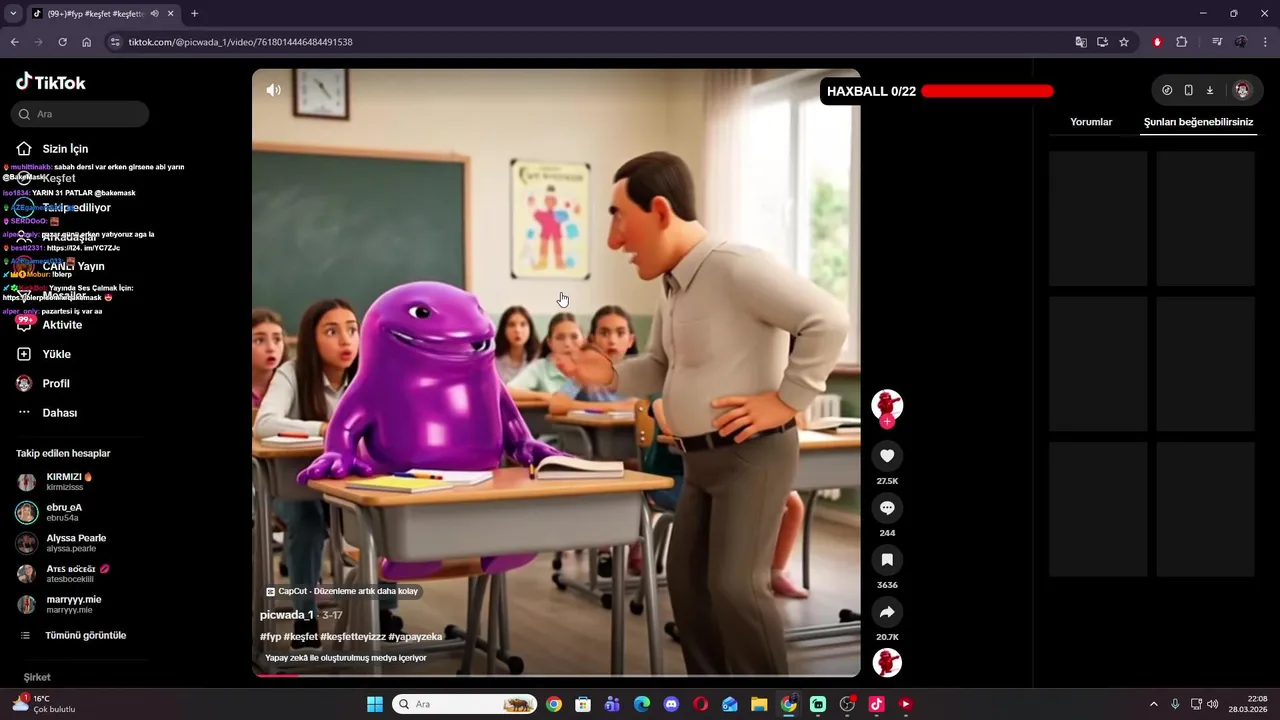Switch to the Yorumlar tab
The width and height of the screenshot is (1280, 720).
(1091, 122)
